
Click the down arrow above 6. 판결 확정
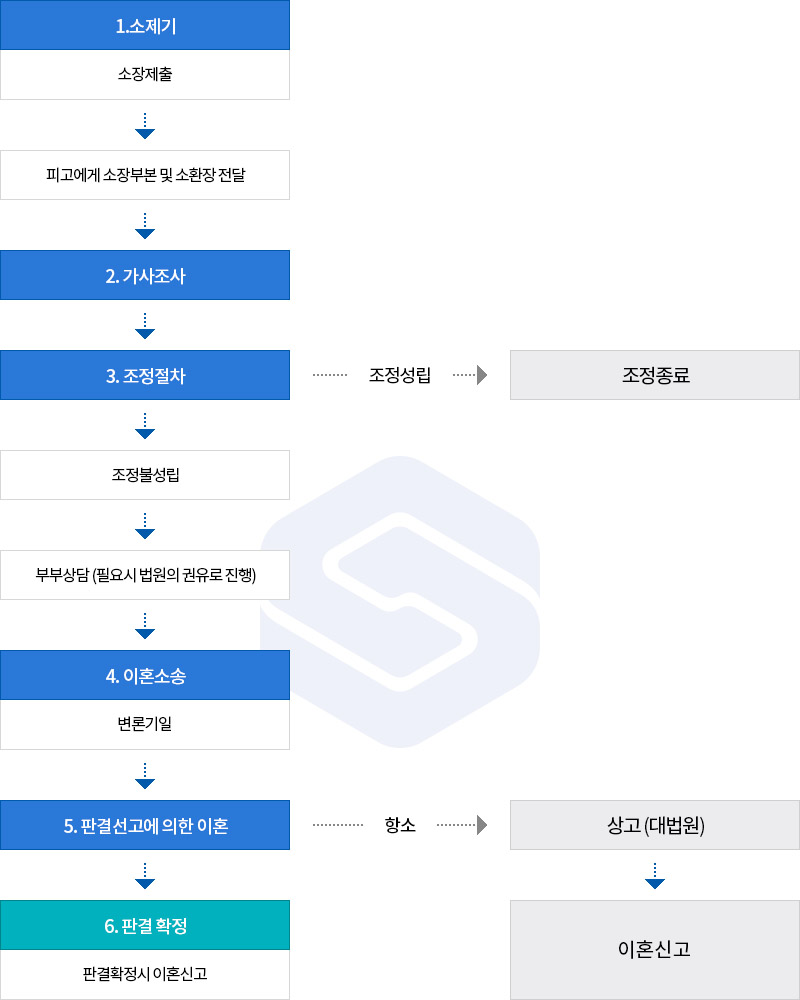coord(145,876)
